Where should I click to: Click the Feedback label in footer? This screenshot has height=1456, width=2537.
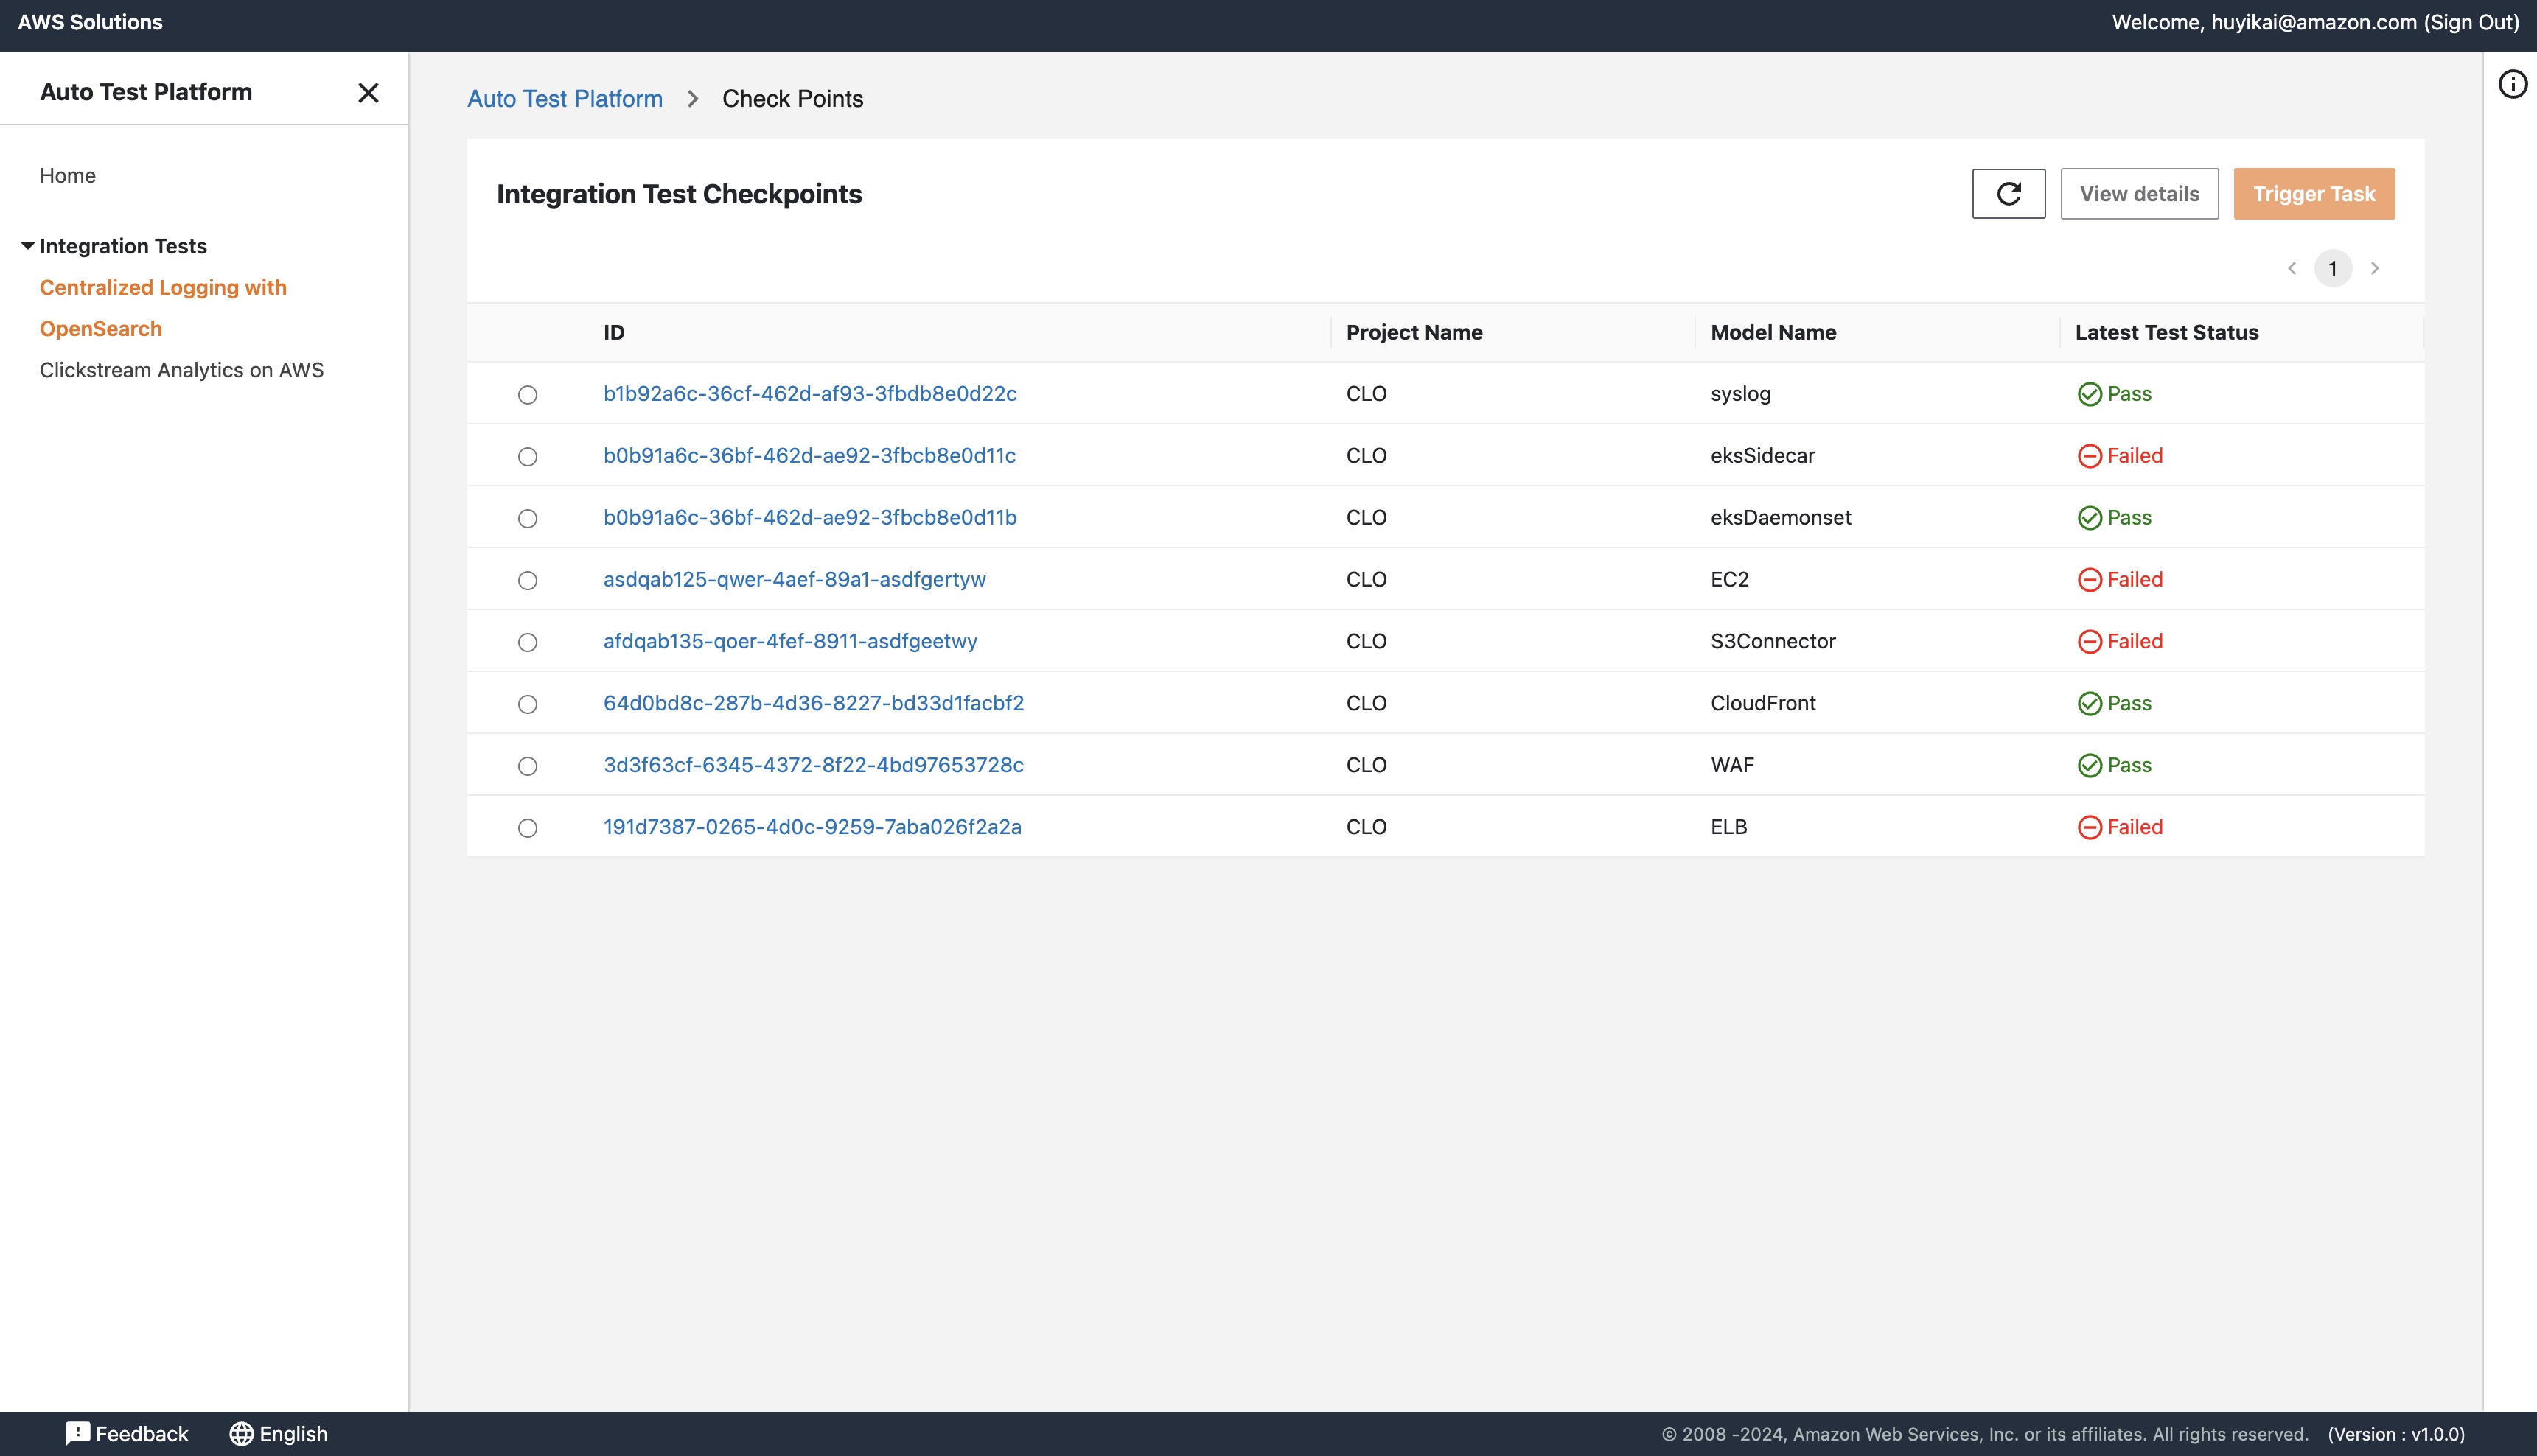pos(142,1434)
